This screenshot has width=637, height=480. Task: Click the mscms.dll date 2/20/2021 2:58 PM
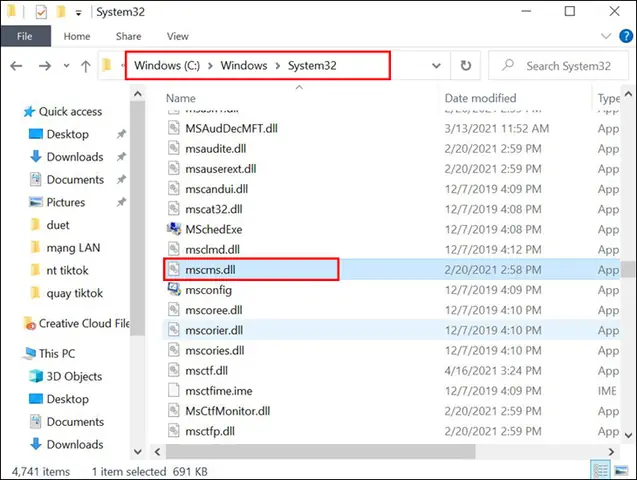[493, 270]
